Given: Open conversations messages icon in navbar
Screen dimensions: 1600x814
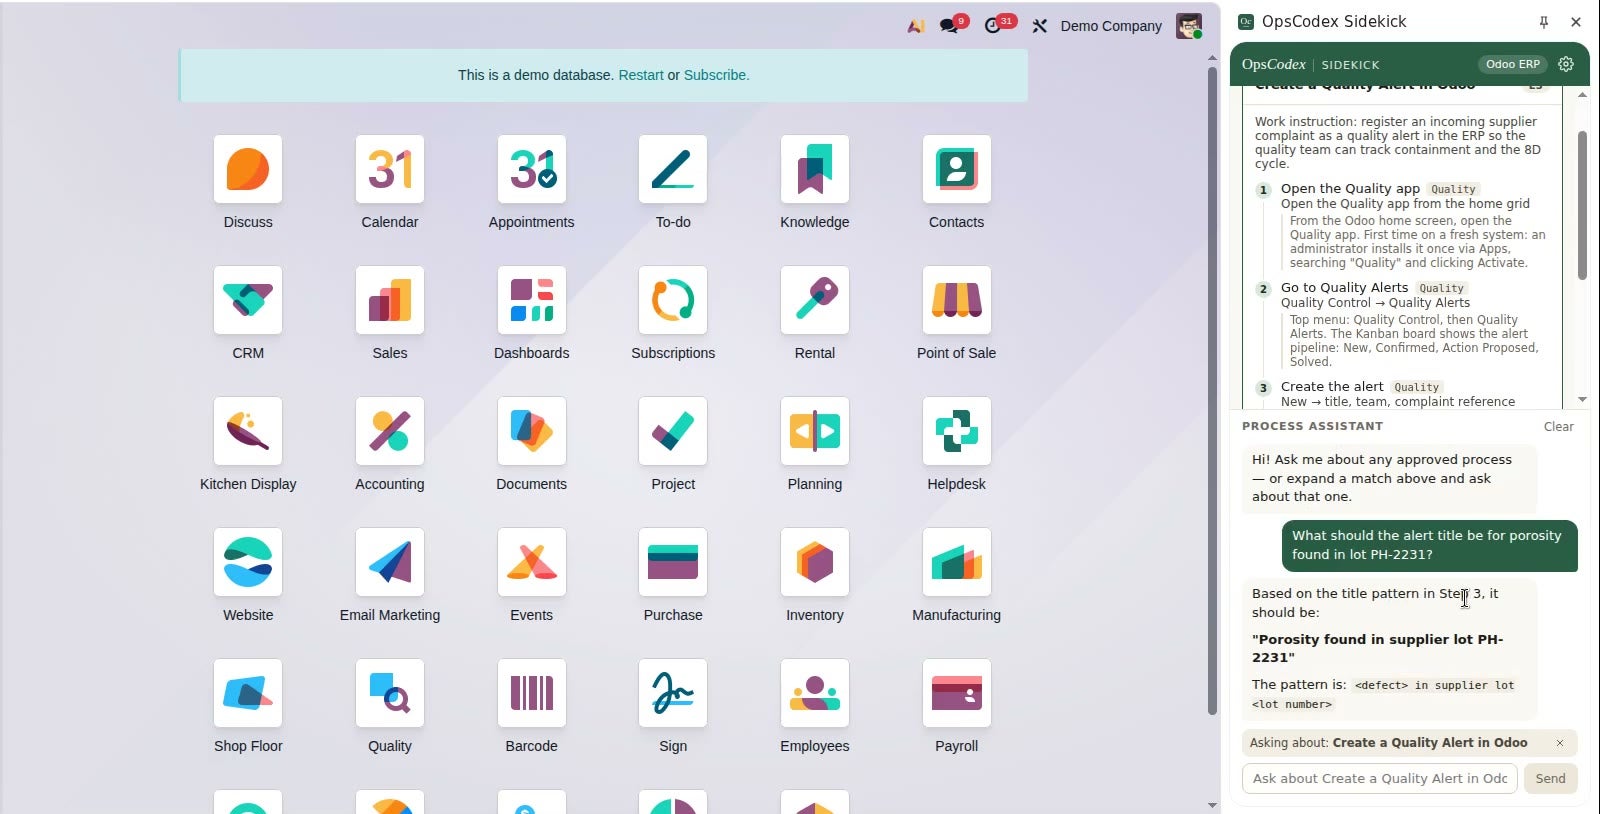Looking at the screenshot, I should [x=951, y=25].
